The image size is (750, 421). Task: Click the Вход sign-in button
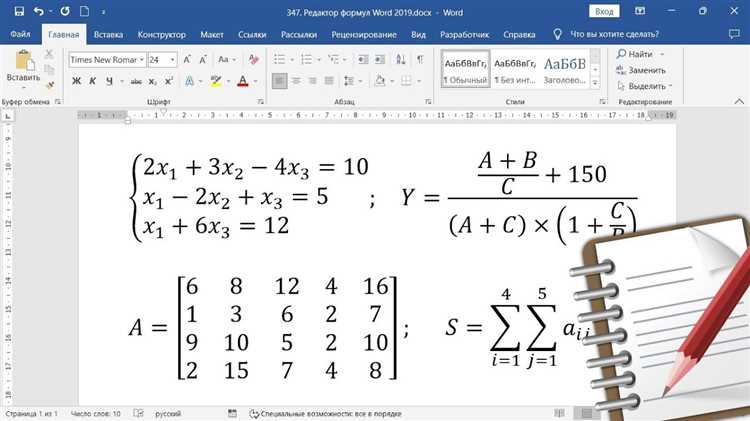click(603, 11)
